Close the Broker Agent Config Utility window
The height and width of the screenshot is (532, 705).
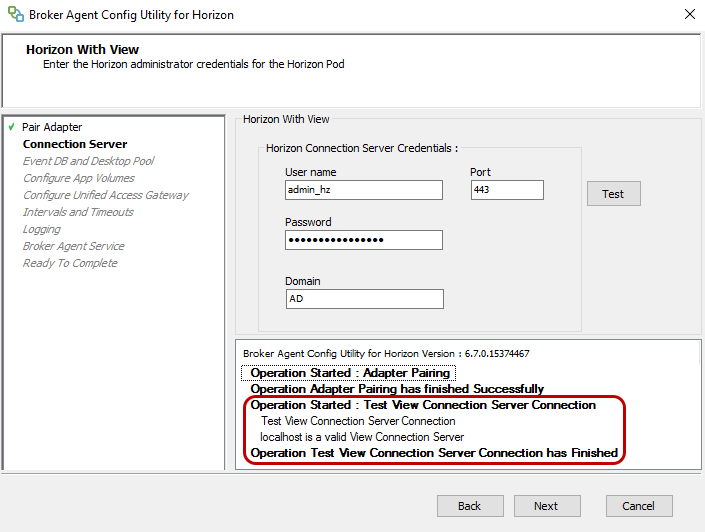click(x=689, y=15)
